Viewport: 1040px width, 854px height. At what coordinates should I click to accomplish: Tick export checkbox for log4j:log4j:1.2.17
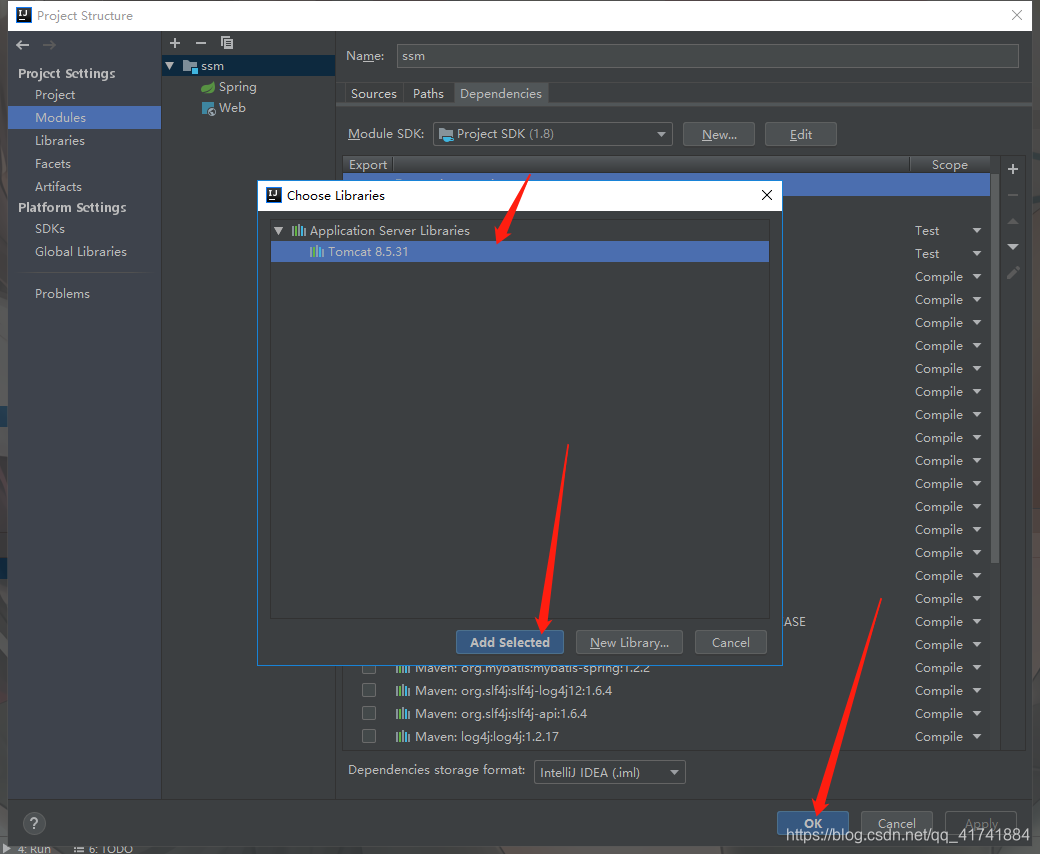[x=369, y=736]
